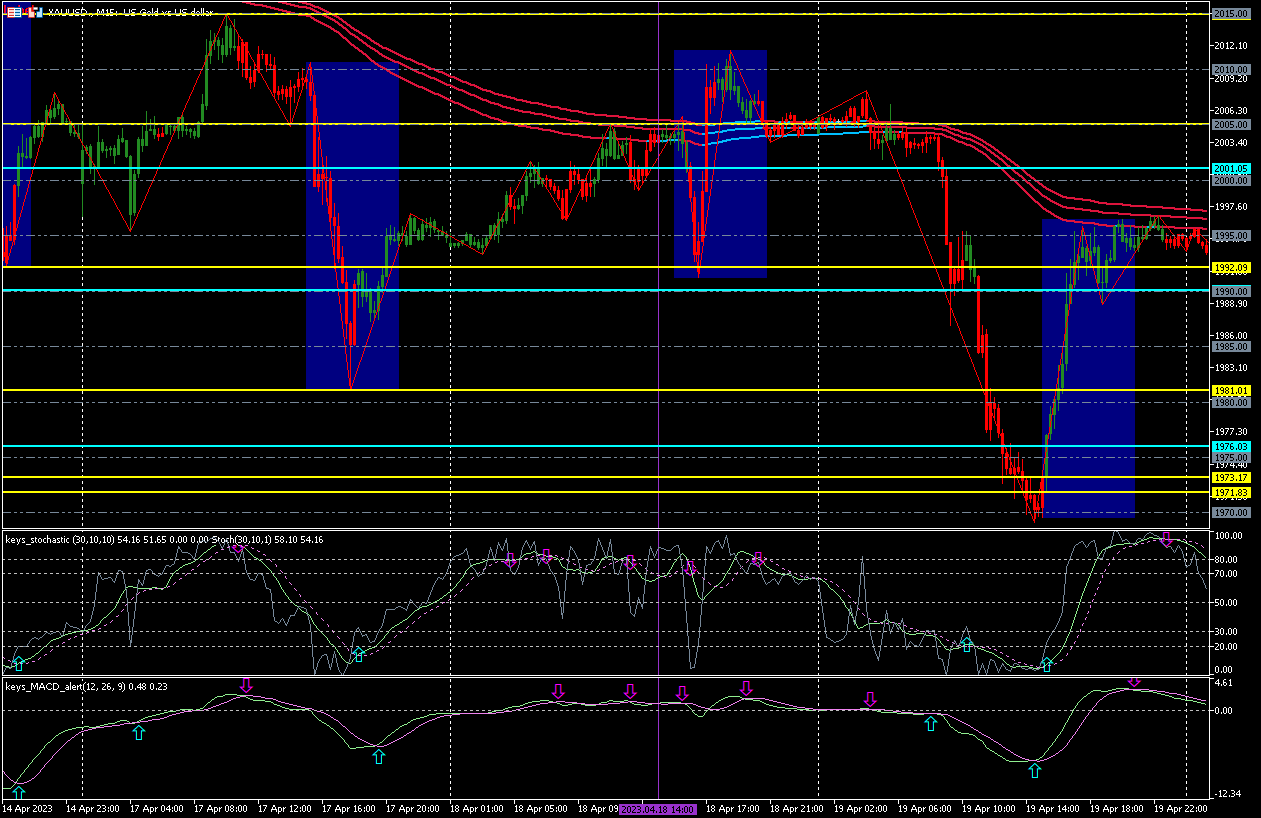Click the MACD magenta down arrow near 17 Apr 08:00
Image resolution: width=1261 pixels, height=818 pixels.
247,685
